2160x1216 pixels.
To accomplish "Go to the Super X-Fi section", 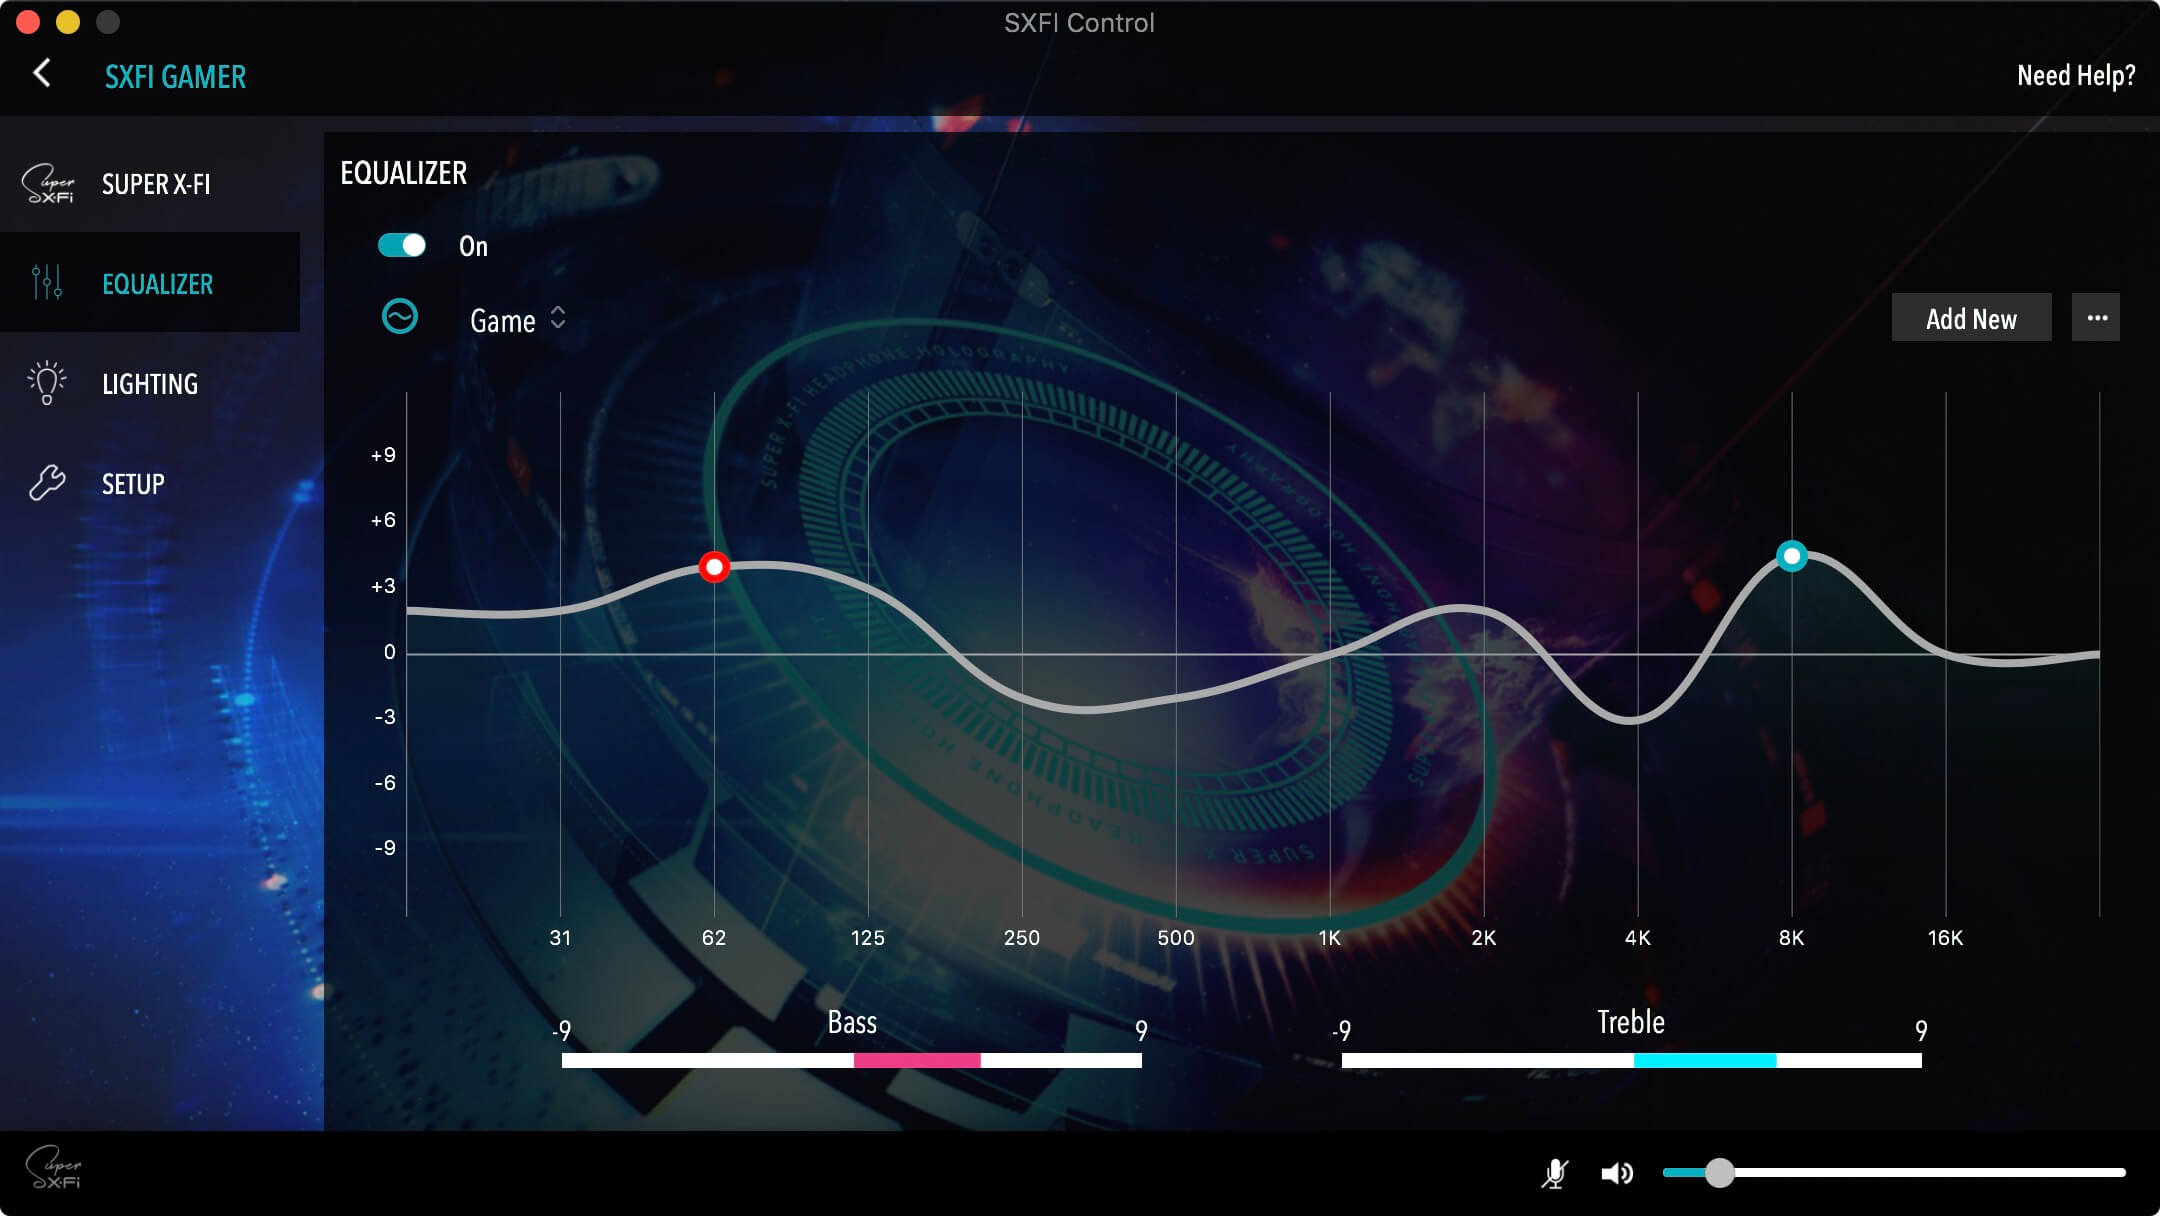I will click(156, 185).
